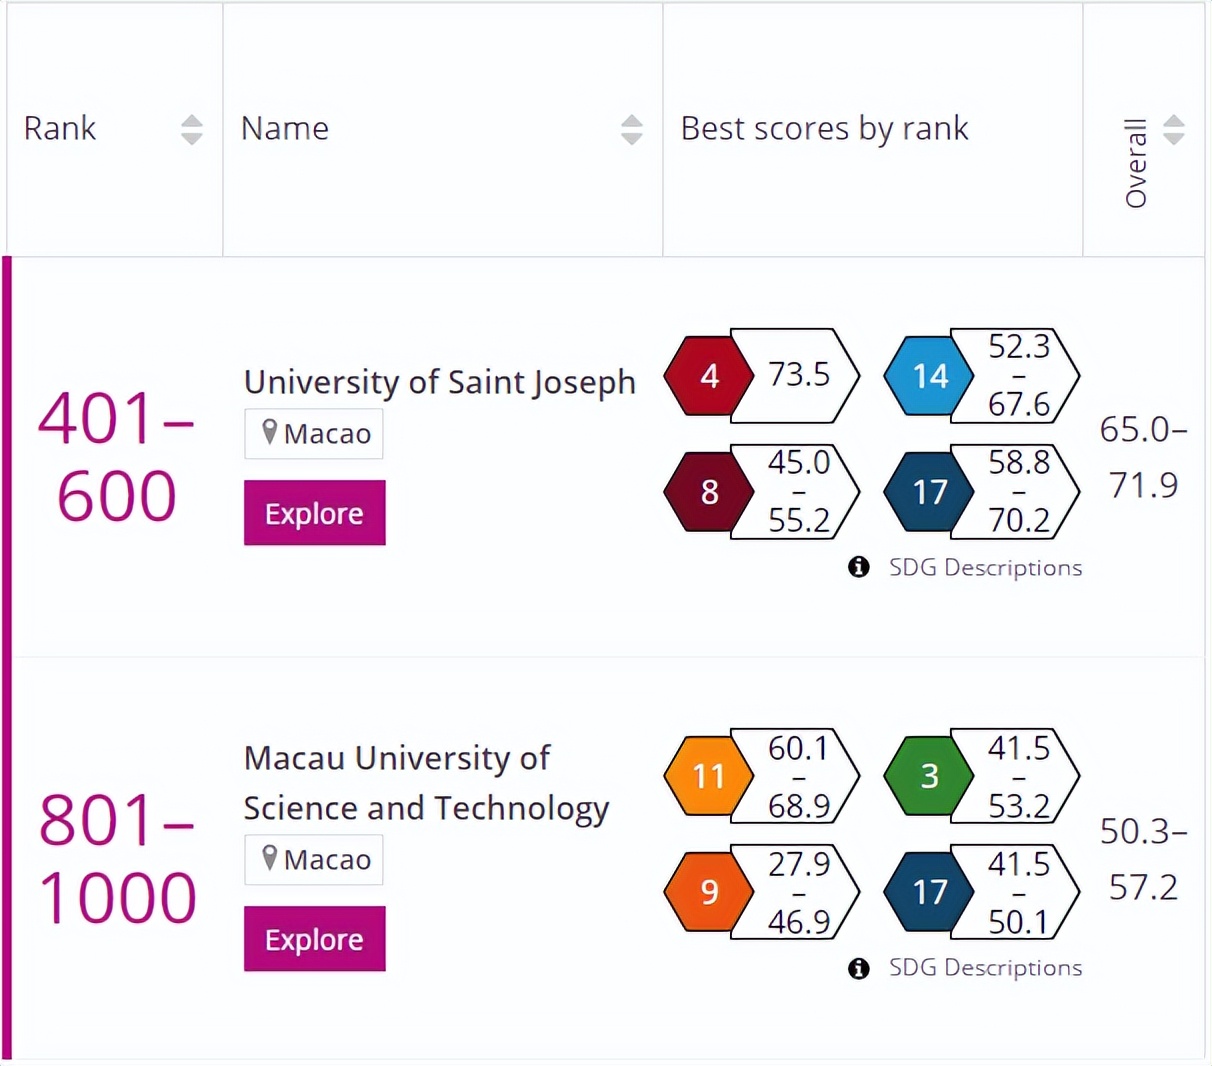Click Macao location tag under Macau University
Viewport: 1212px width, 1066px height.
[x=314, y=860]
